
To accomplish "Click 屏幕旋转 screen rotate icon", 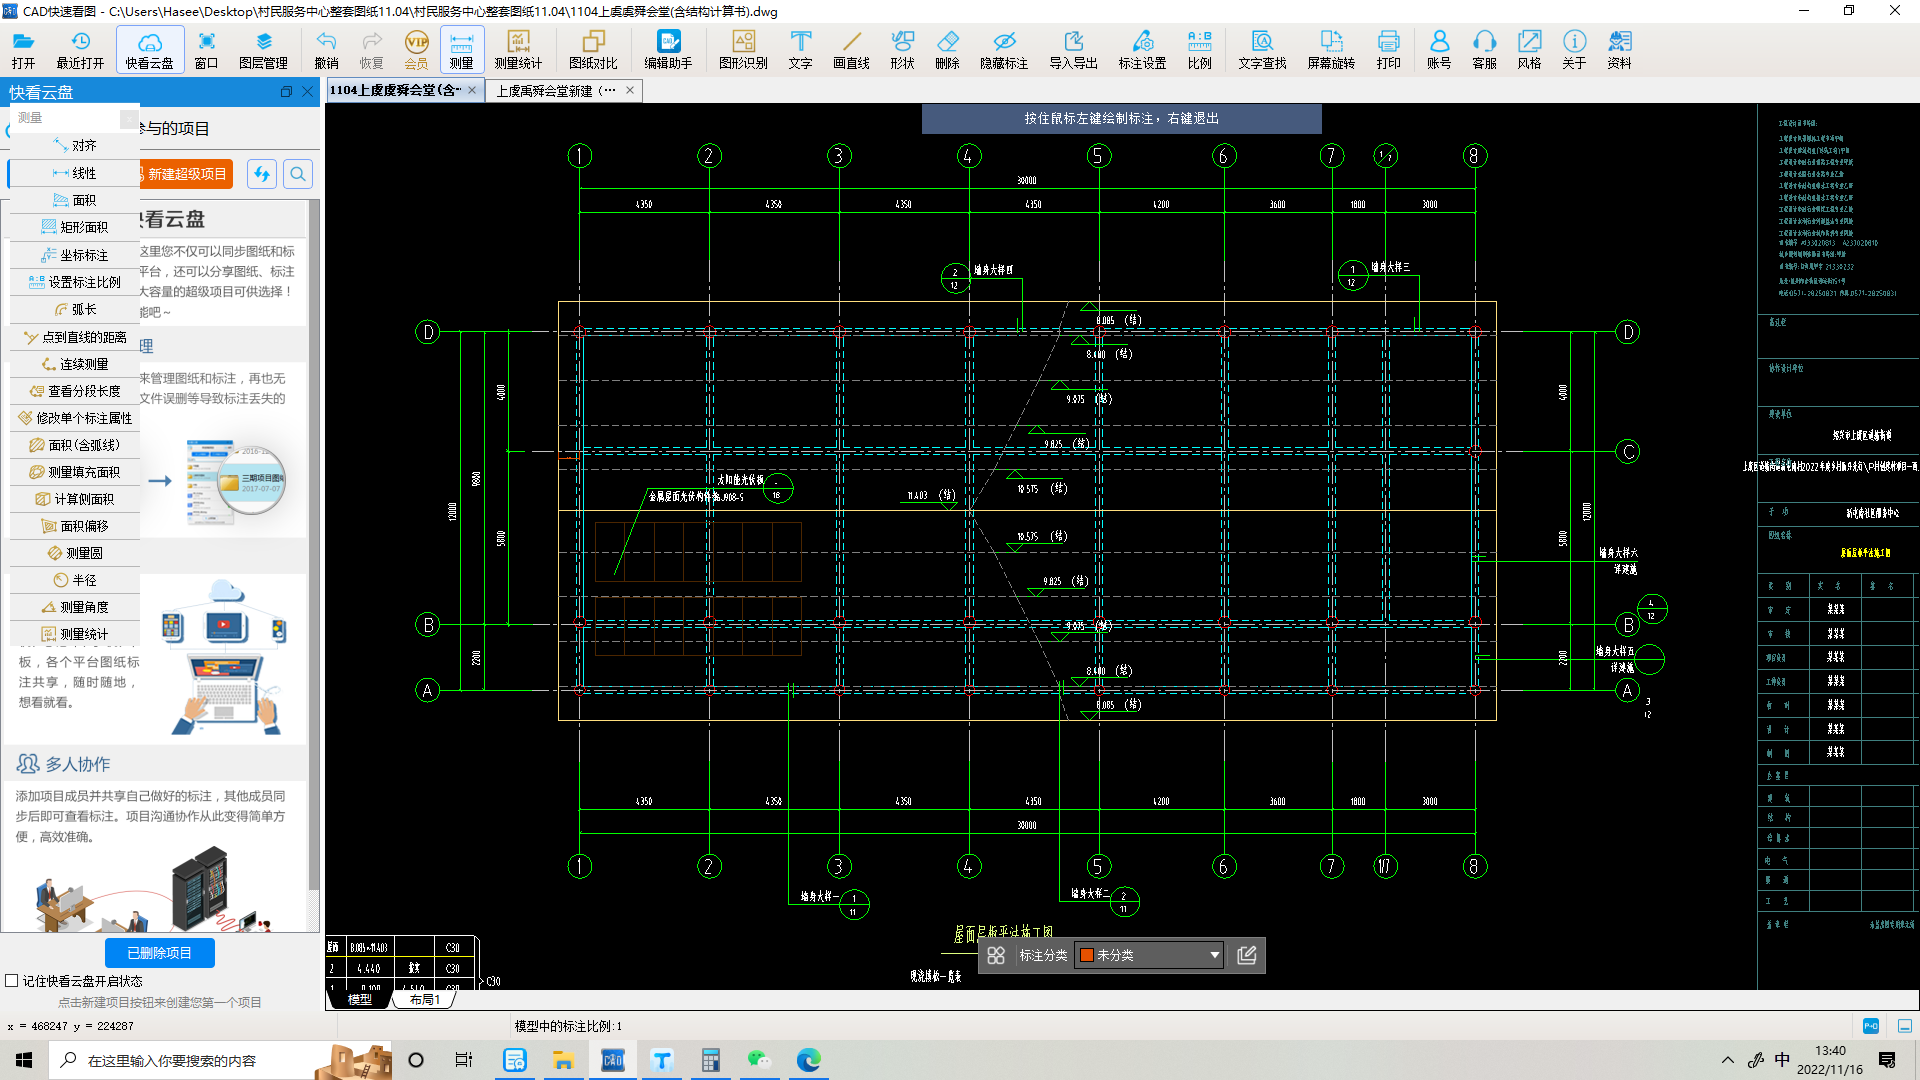I will tap(1331, 49).
